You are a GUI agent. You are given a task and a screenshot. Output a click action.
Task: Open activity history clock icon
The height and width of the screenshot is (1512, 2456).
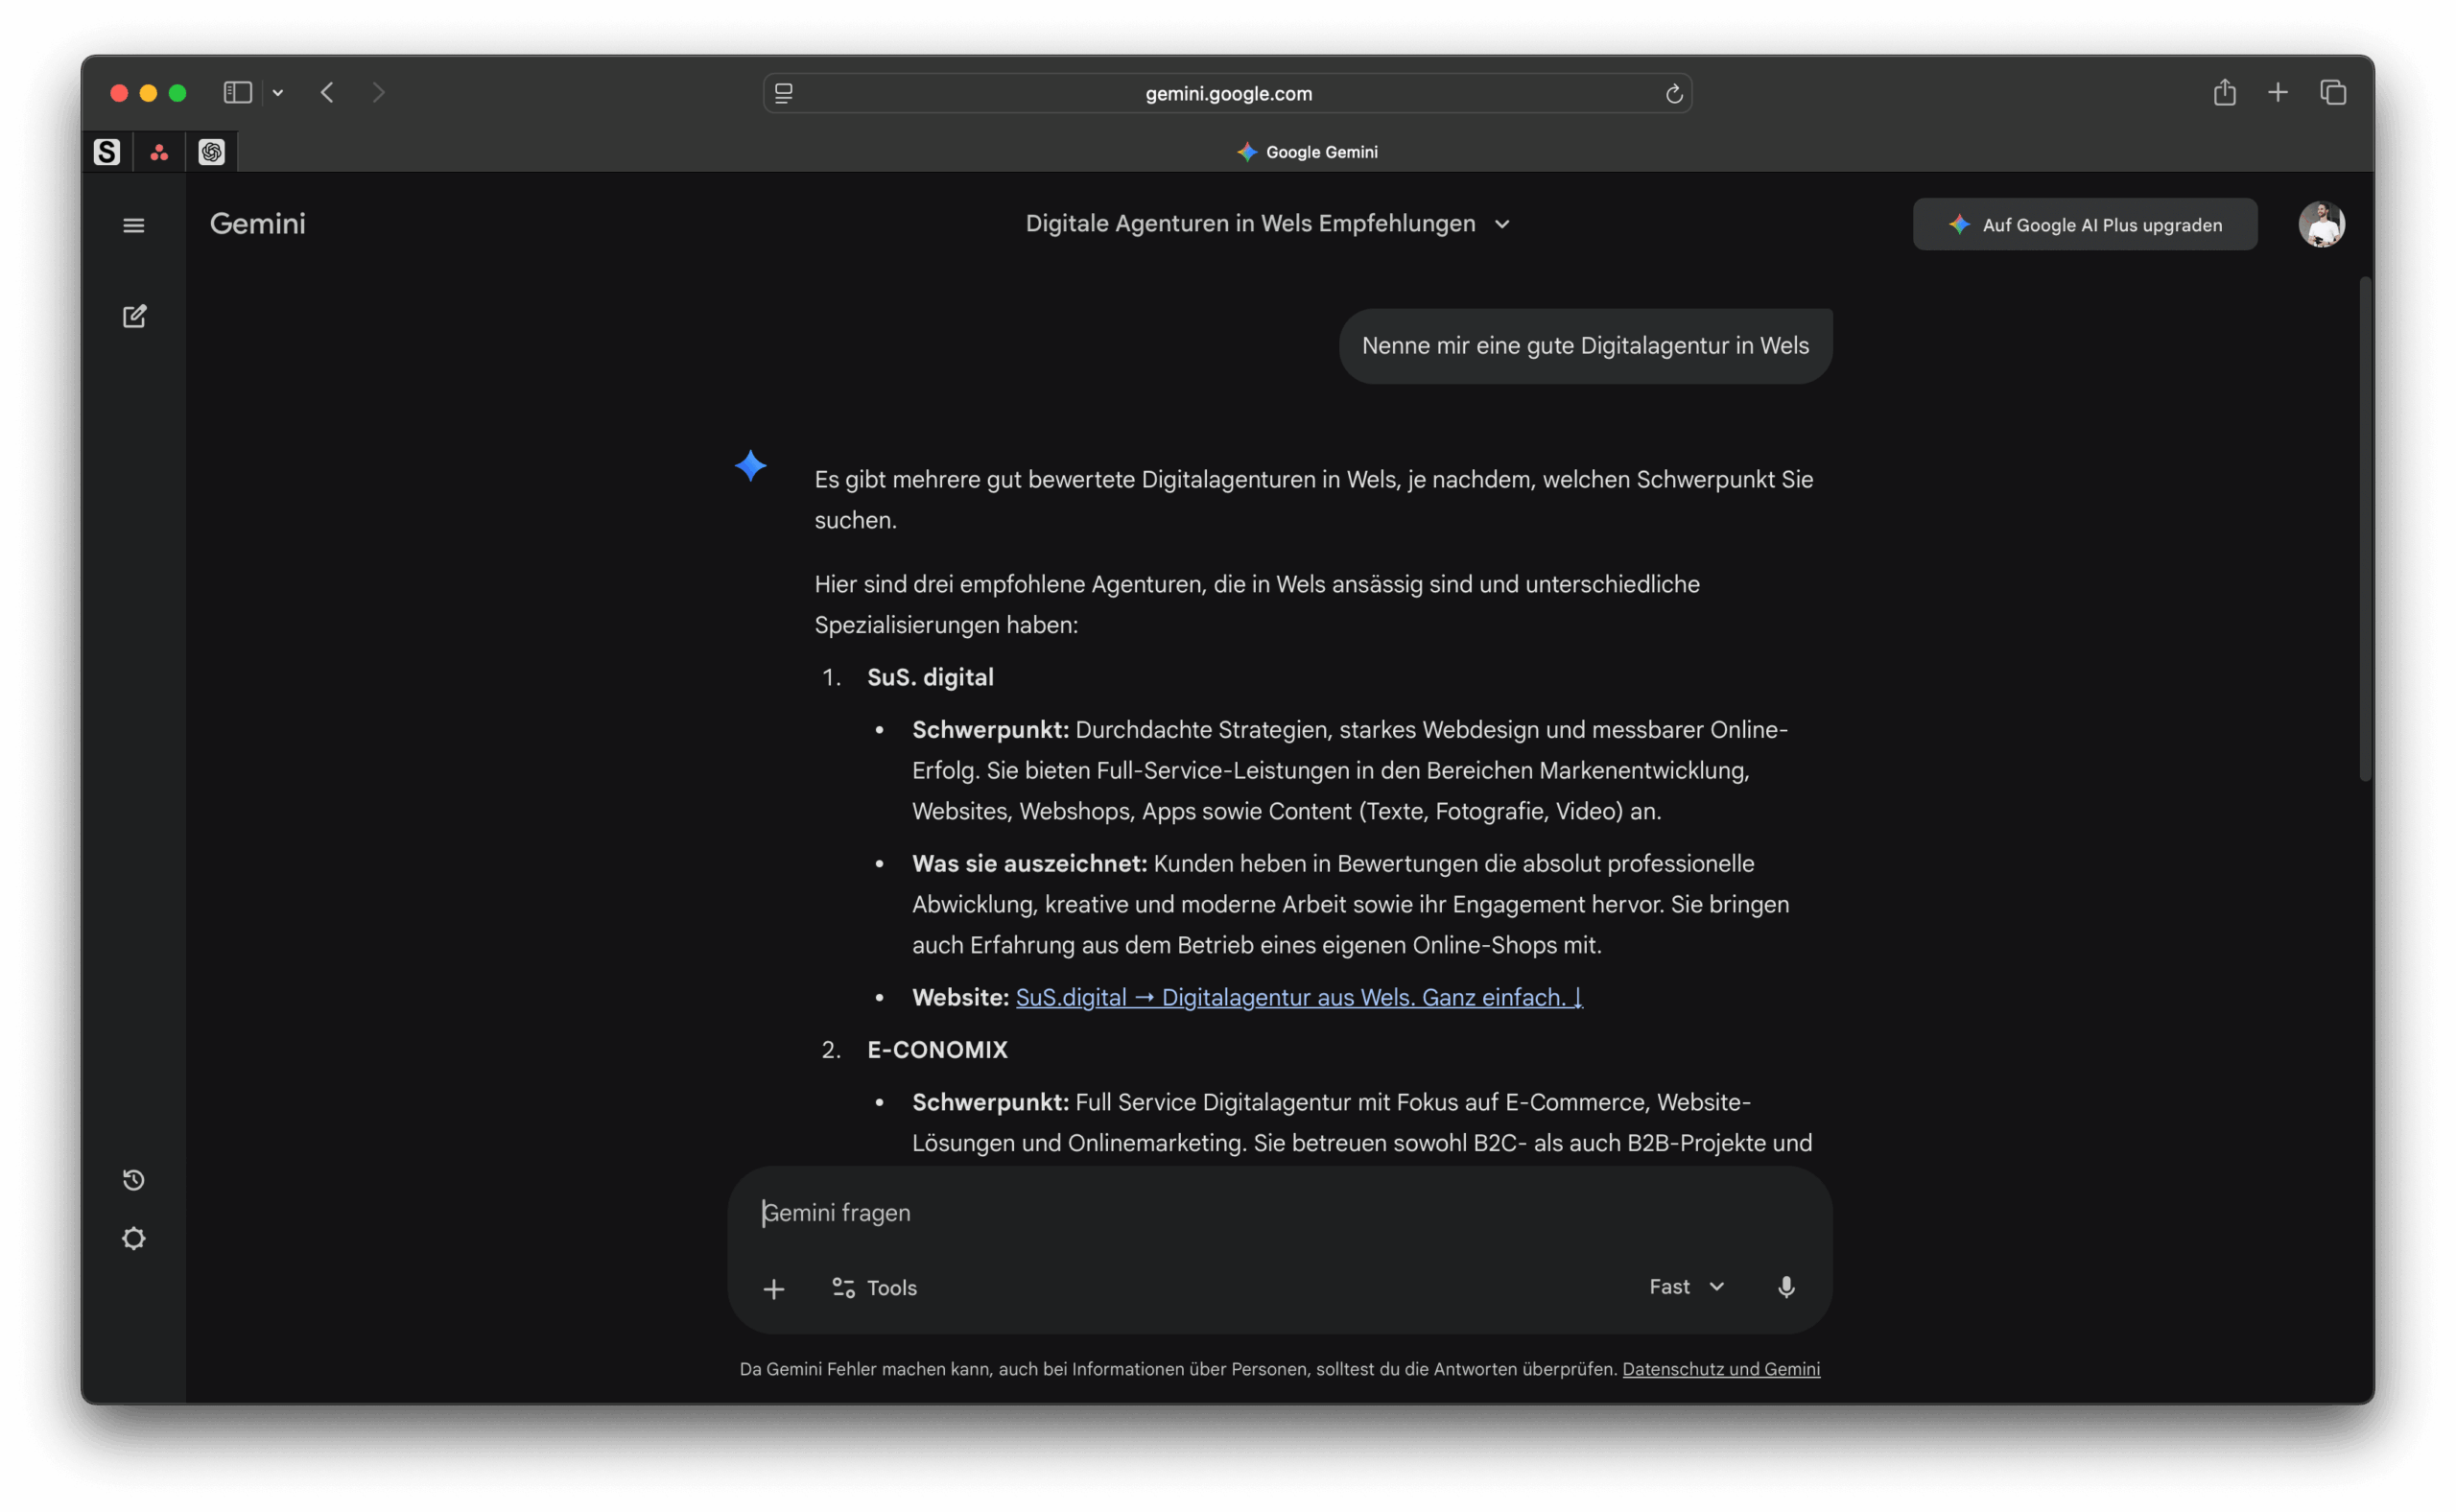coord(133,1180)
